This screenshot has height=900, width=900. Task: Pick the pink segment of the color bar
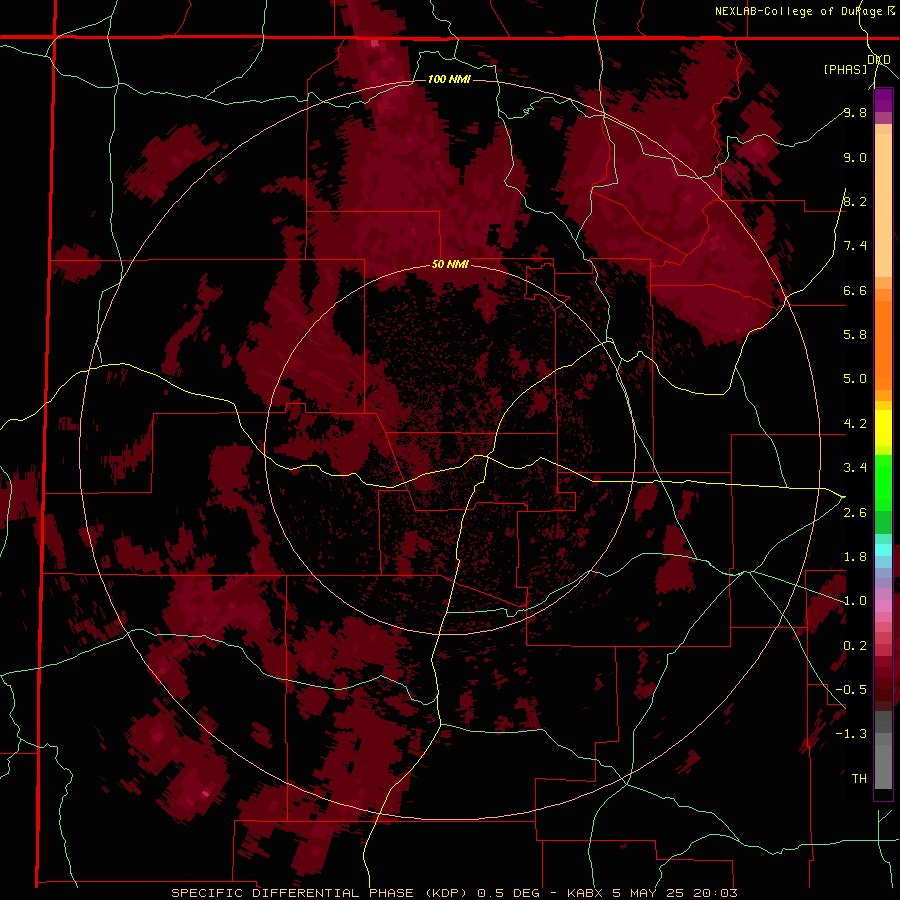tap(883, 606)
